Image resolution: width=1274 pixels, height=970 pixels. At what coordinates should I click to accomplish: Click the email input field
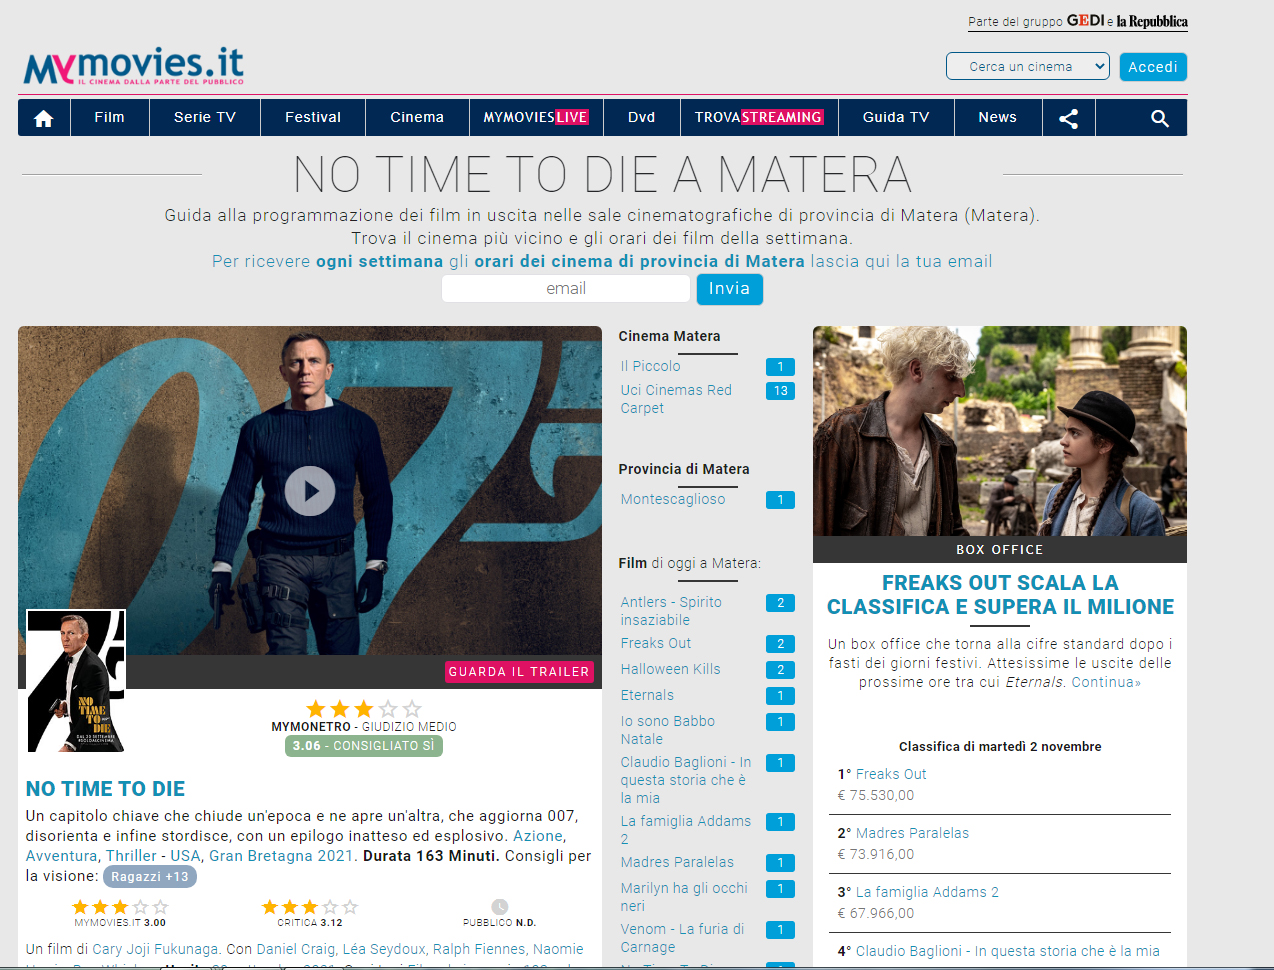(x=566, y=289)
